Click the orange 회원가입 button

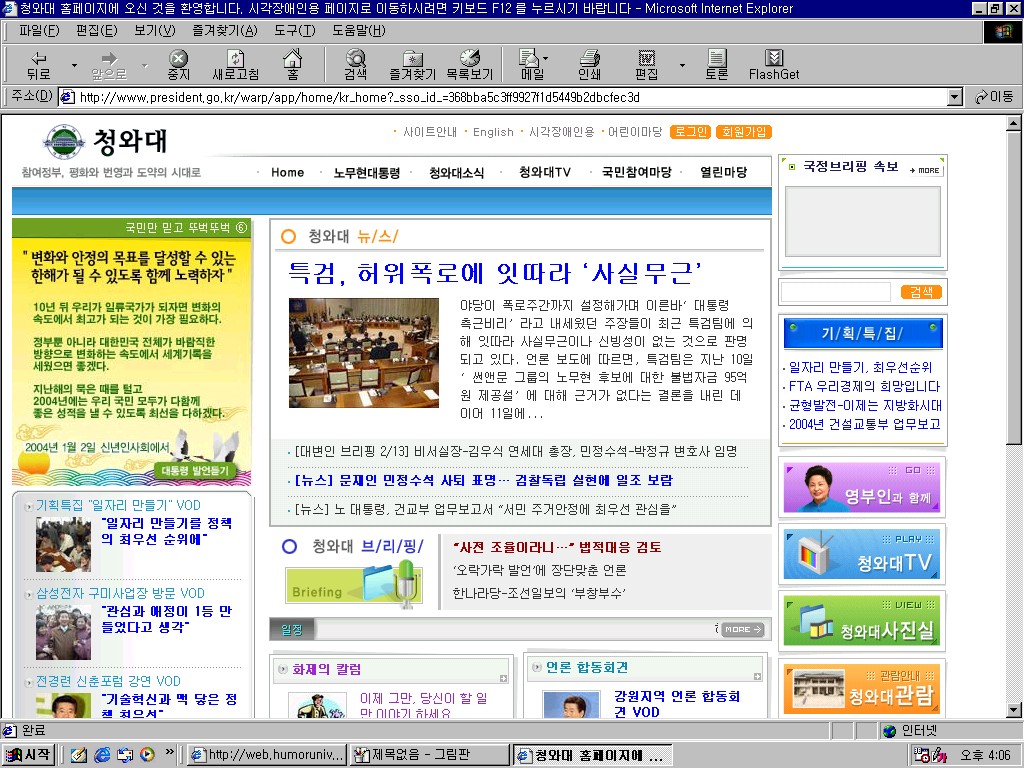tap(744, 132)
